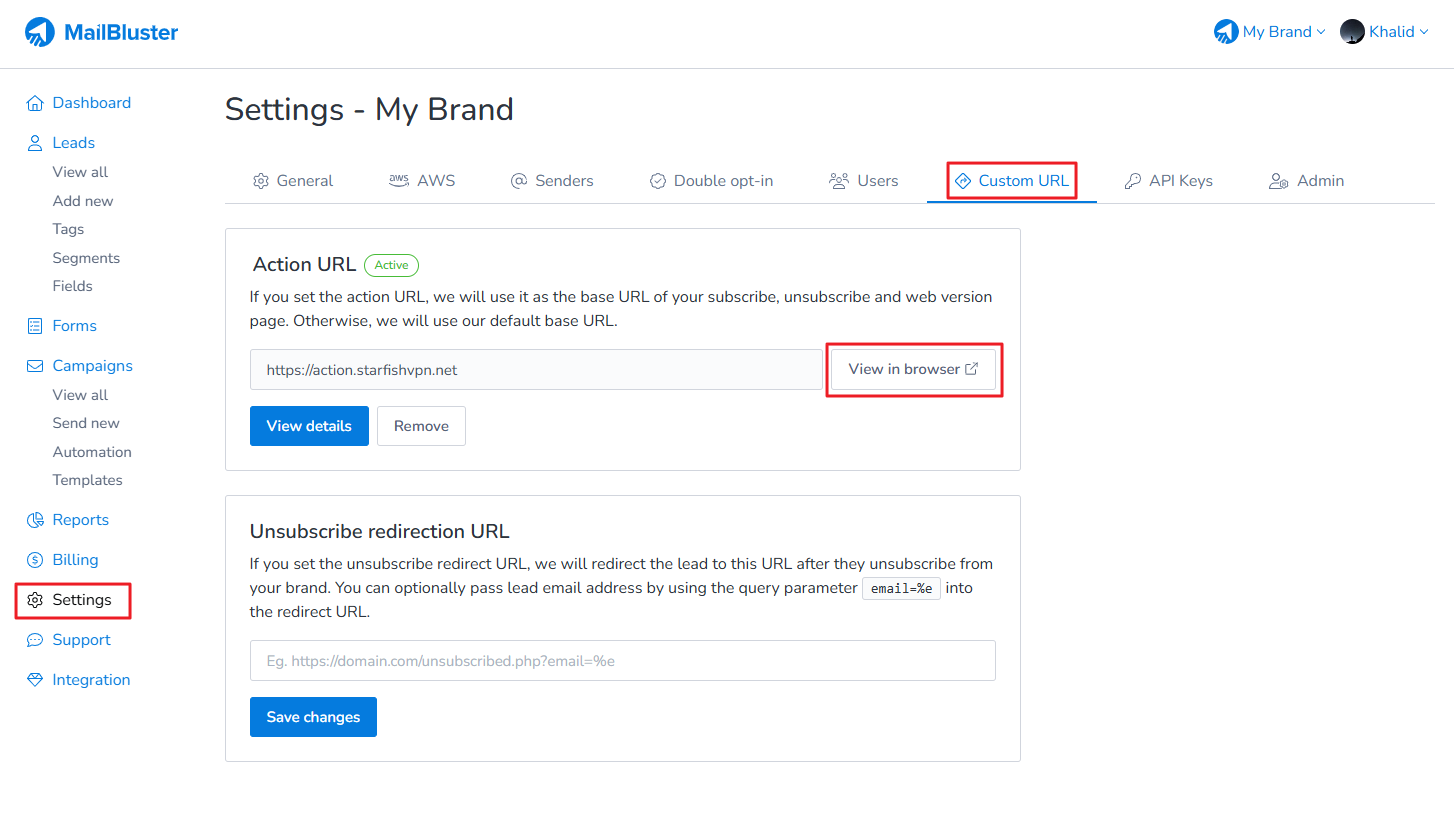The image size is (1454, 822).
Task: Click the Leads person icon
Action: [x=35, y=143]
